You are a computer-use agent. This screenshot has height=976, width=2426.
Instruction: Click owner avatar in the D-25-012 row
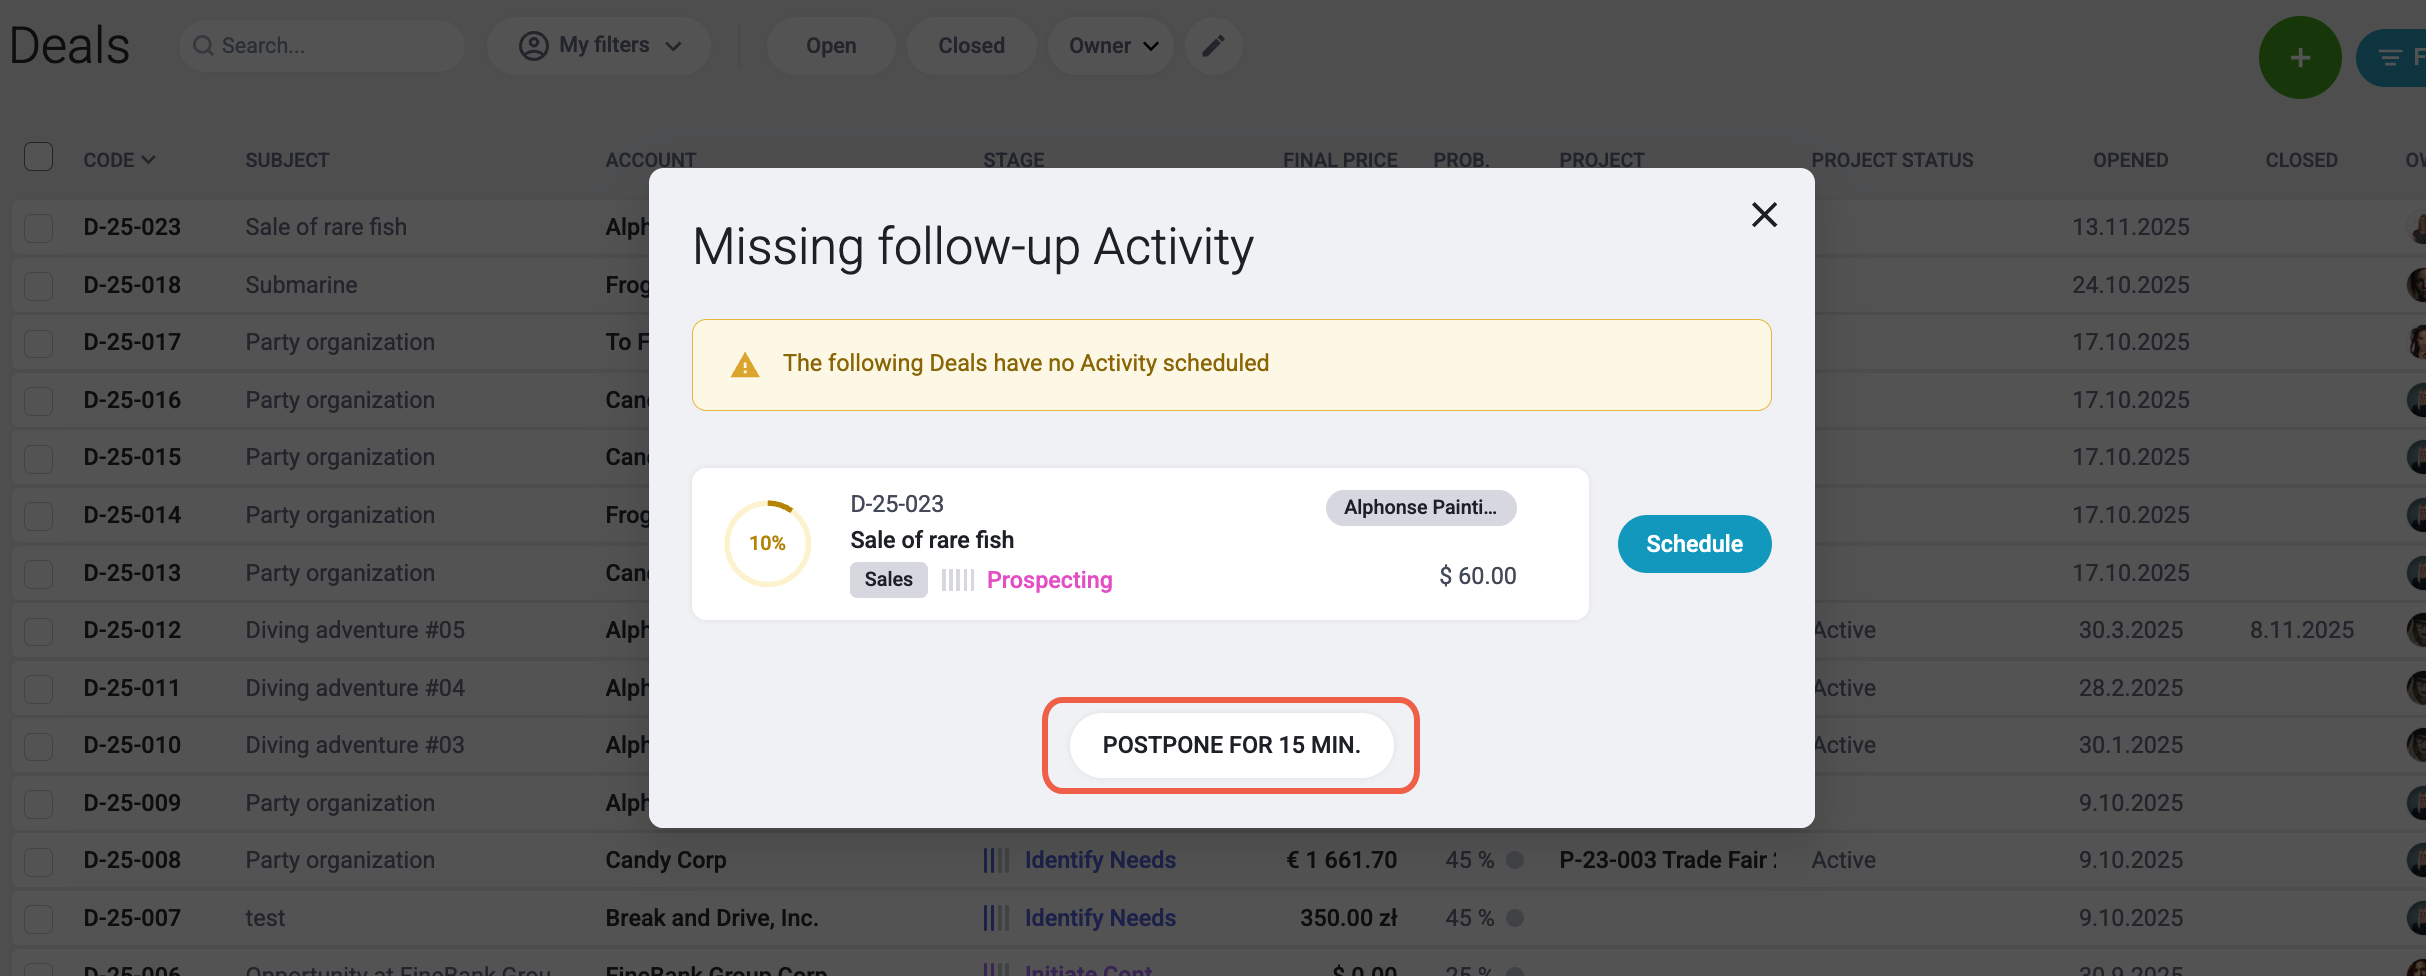click(2417, 630)
